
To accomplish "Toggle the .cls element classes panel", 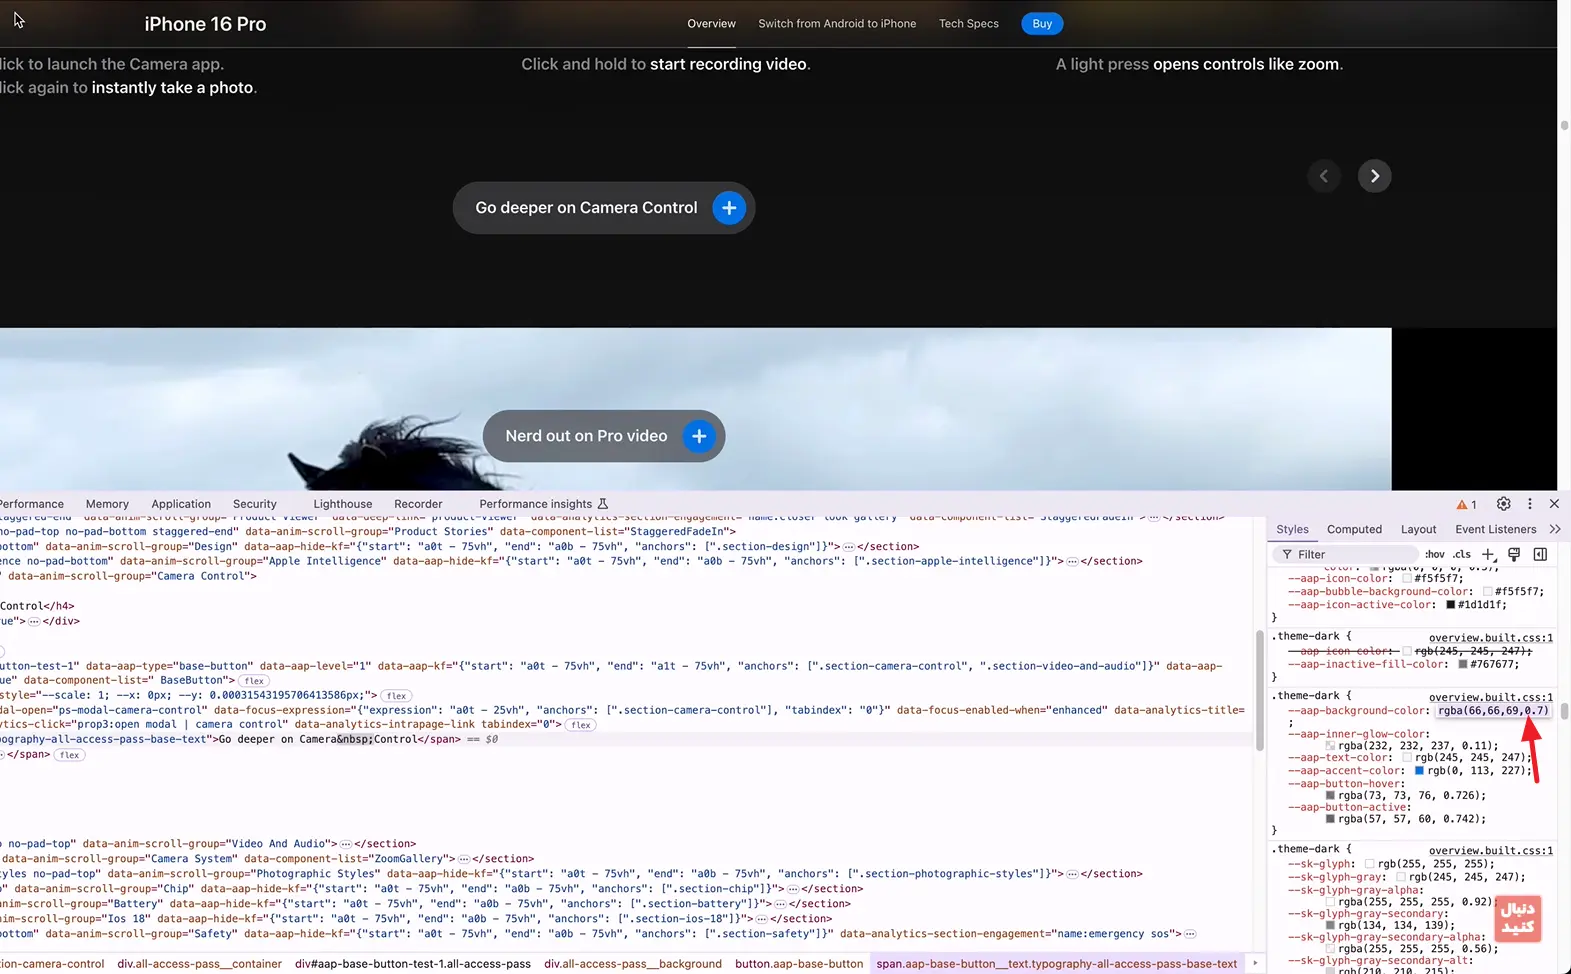I will click(1462, 554).
